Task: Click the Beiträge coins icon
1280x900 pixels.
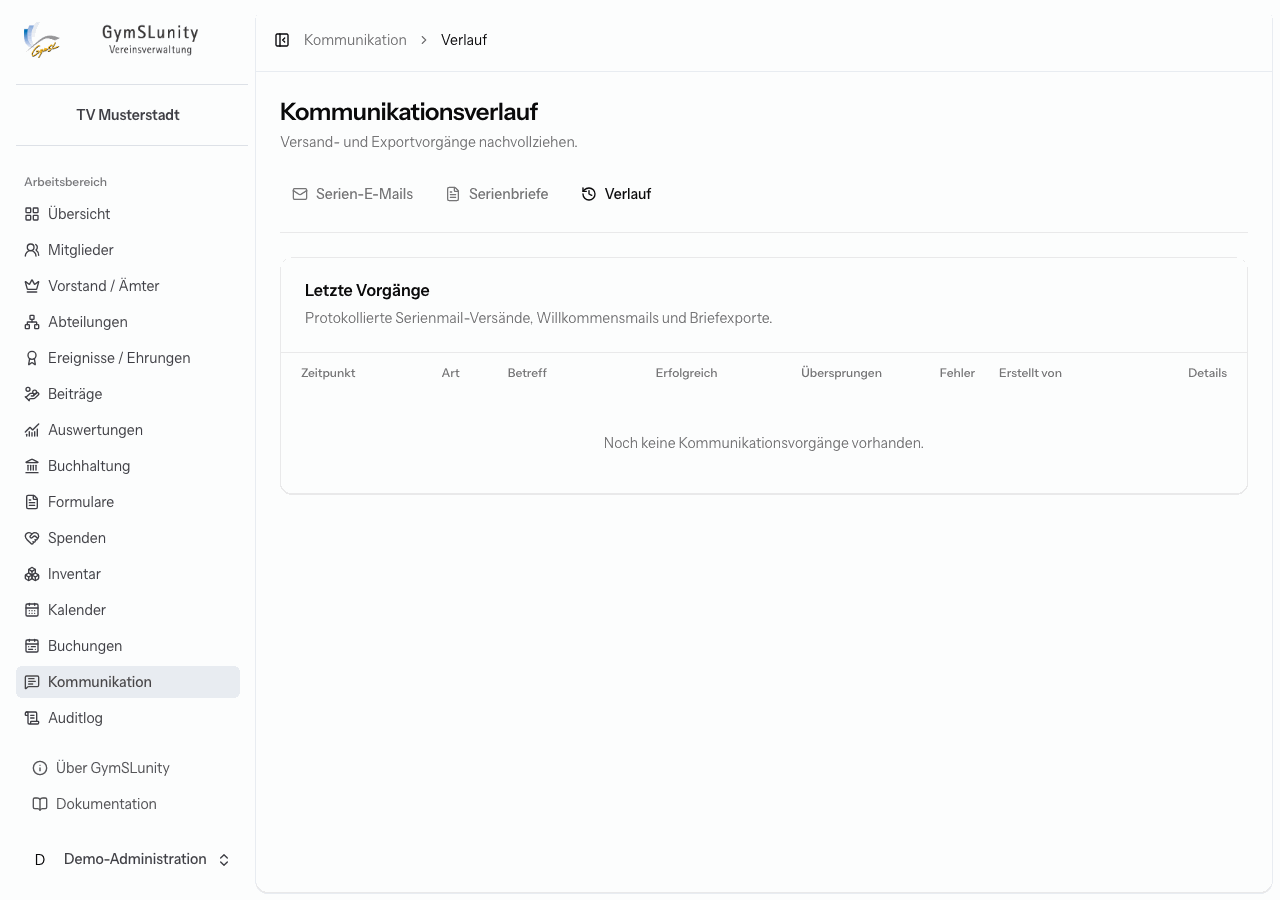Action: click(32, 394)
